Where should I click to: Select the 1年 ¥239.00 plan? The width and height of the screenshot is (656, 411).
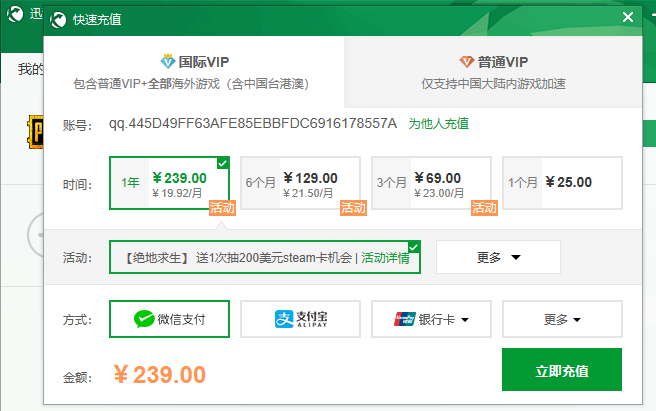[169, 183]
